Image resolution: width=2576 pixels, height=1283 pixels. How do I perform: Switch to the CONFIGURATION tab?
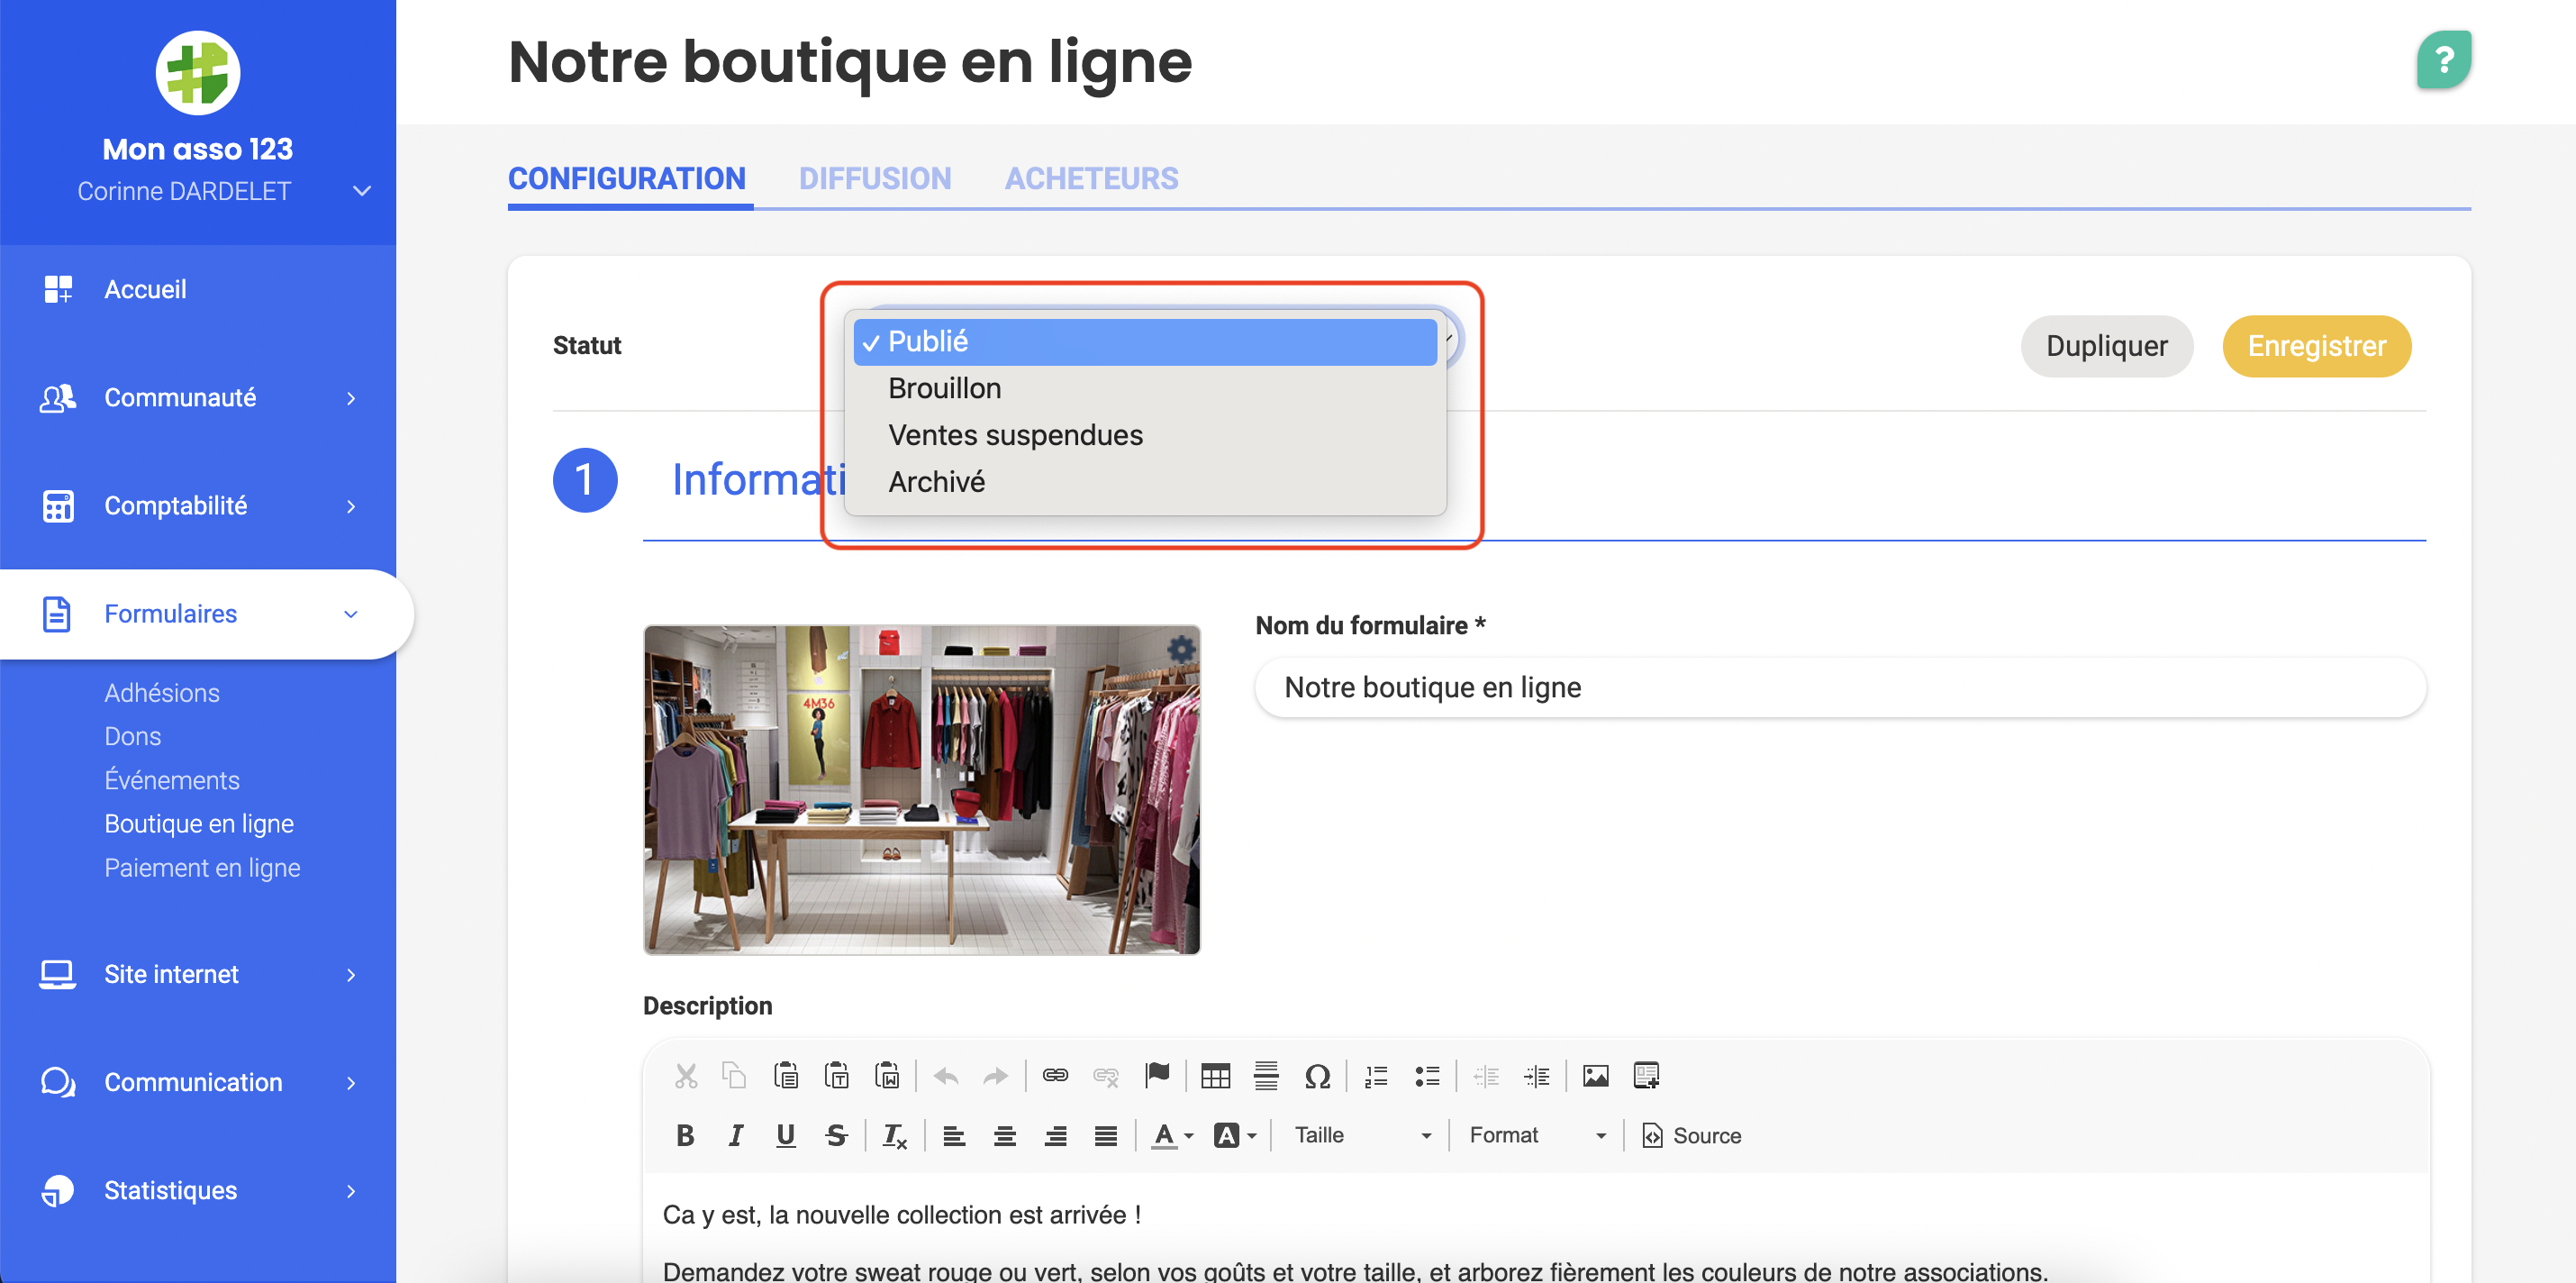[627, 178]
